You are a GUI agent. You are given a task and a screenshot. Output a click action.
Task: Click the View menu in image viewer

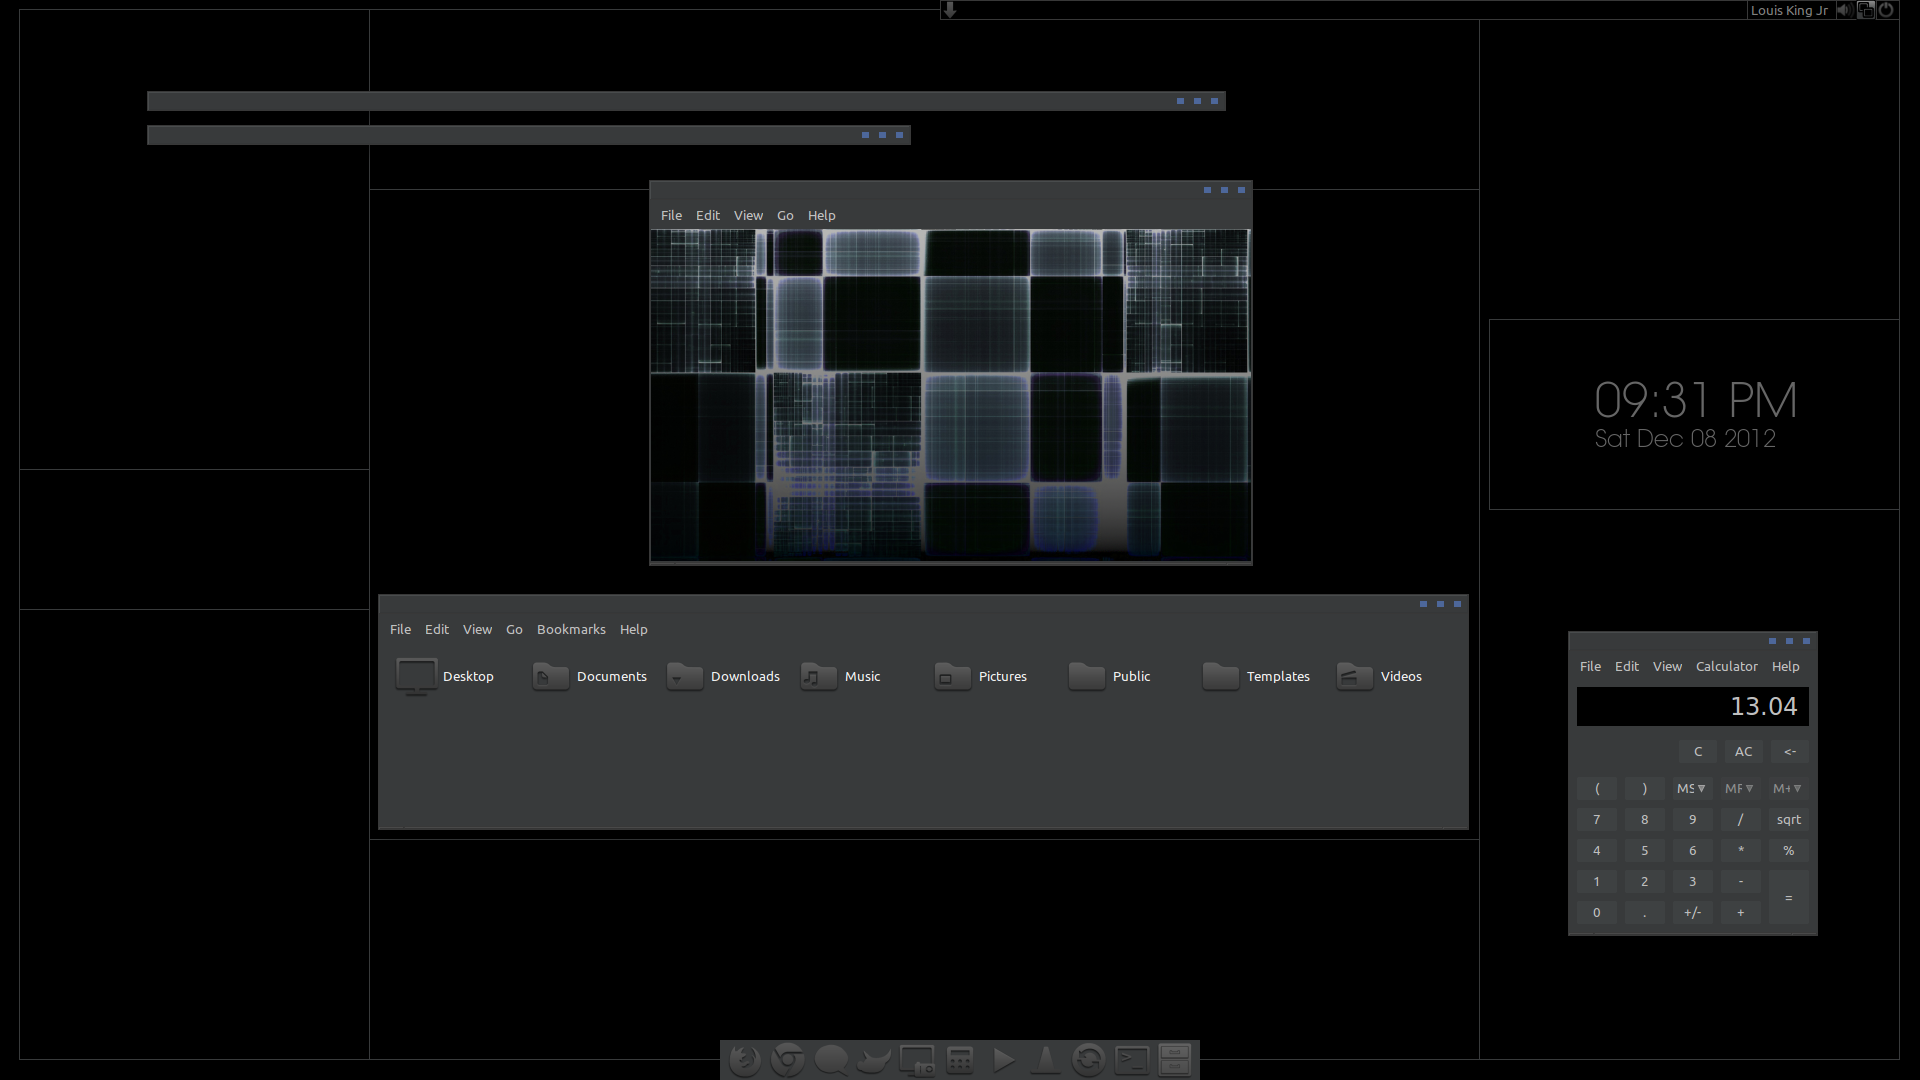[x=746, y=214]
